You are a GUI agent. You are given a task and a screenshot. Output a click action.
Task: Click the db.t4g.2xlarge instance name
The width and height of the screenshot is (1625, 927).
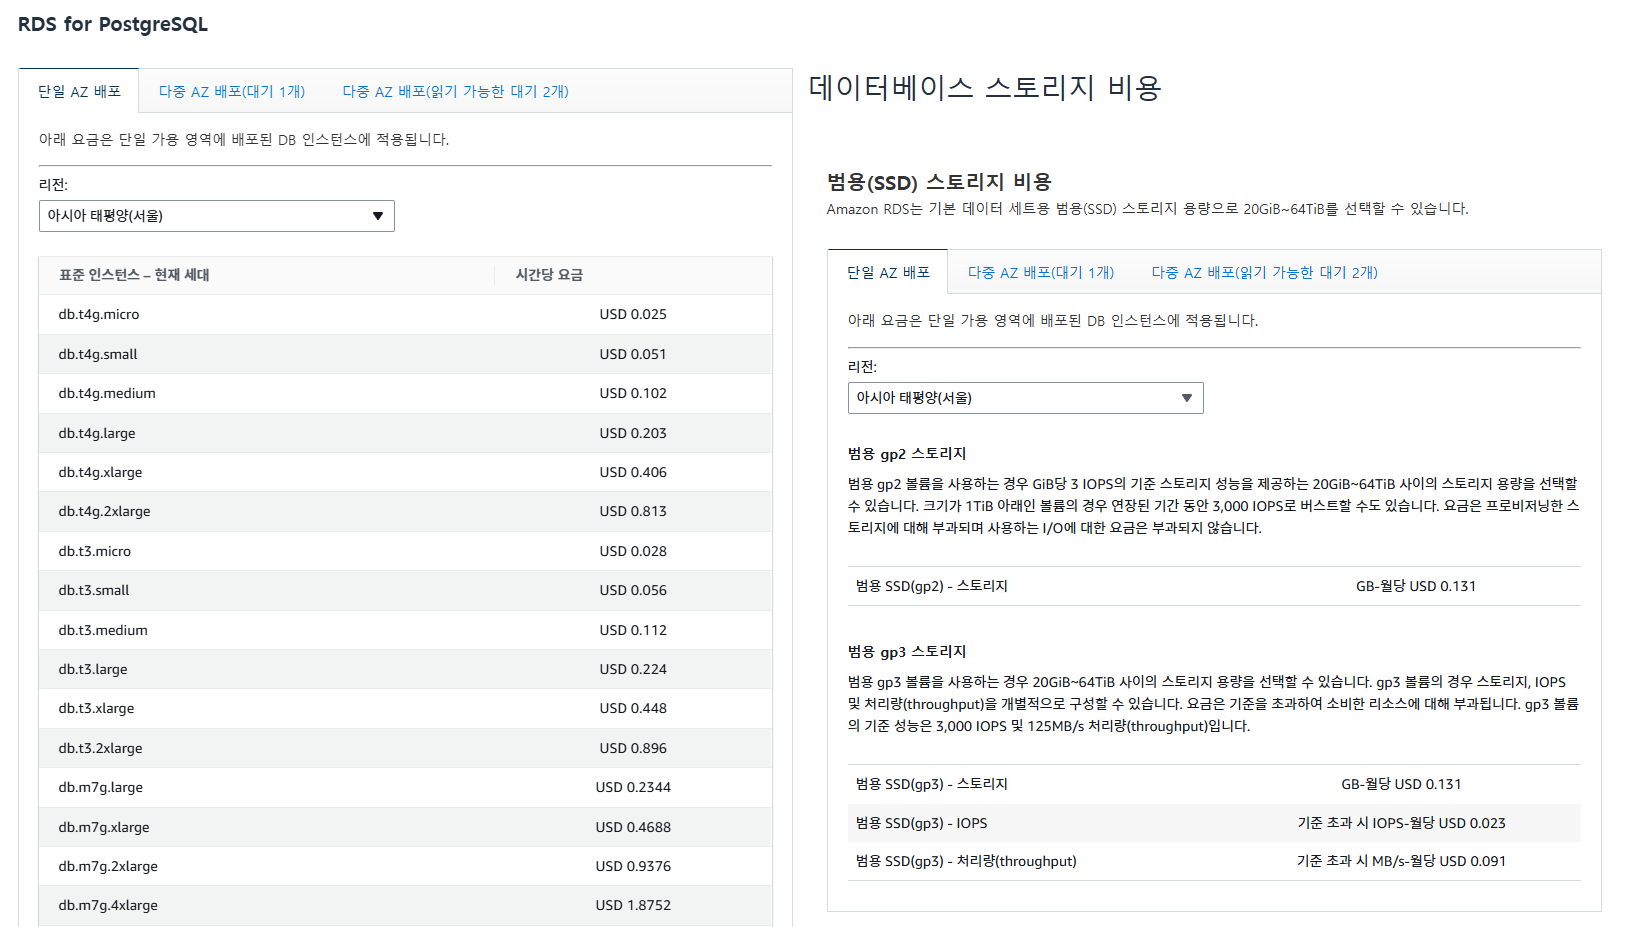(104, 511)
